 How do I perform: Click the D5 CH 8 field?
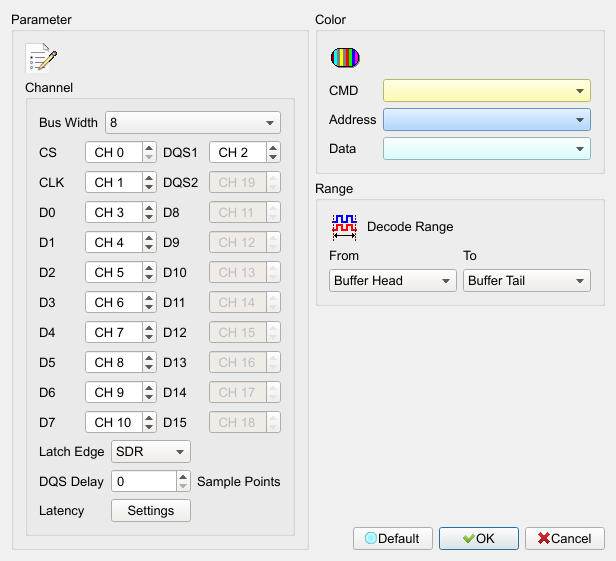pyautogui.click(x=114, y=362)
